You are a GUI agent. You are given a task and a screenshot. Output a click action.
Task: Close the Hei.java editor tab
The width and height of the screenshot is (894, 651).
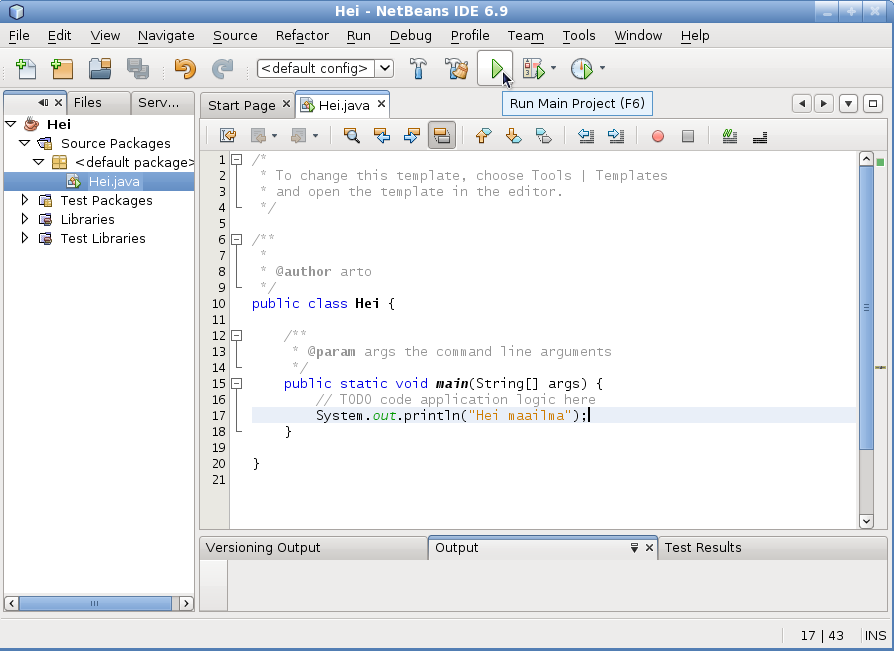coord(381,104)
